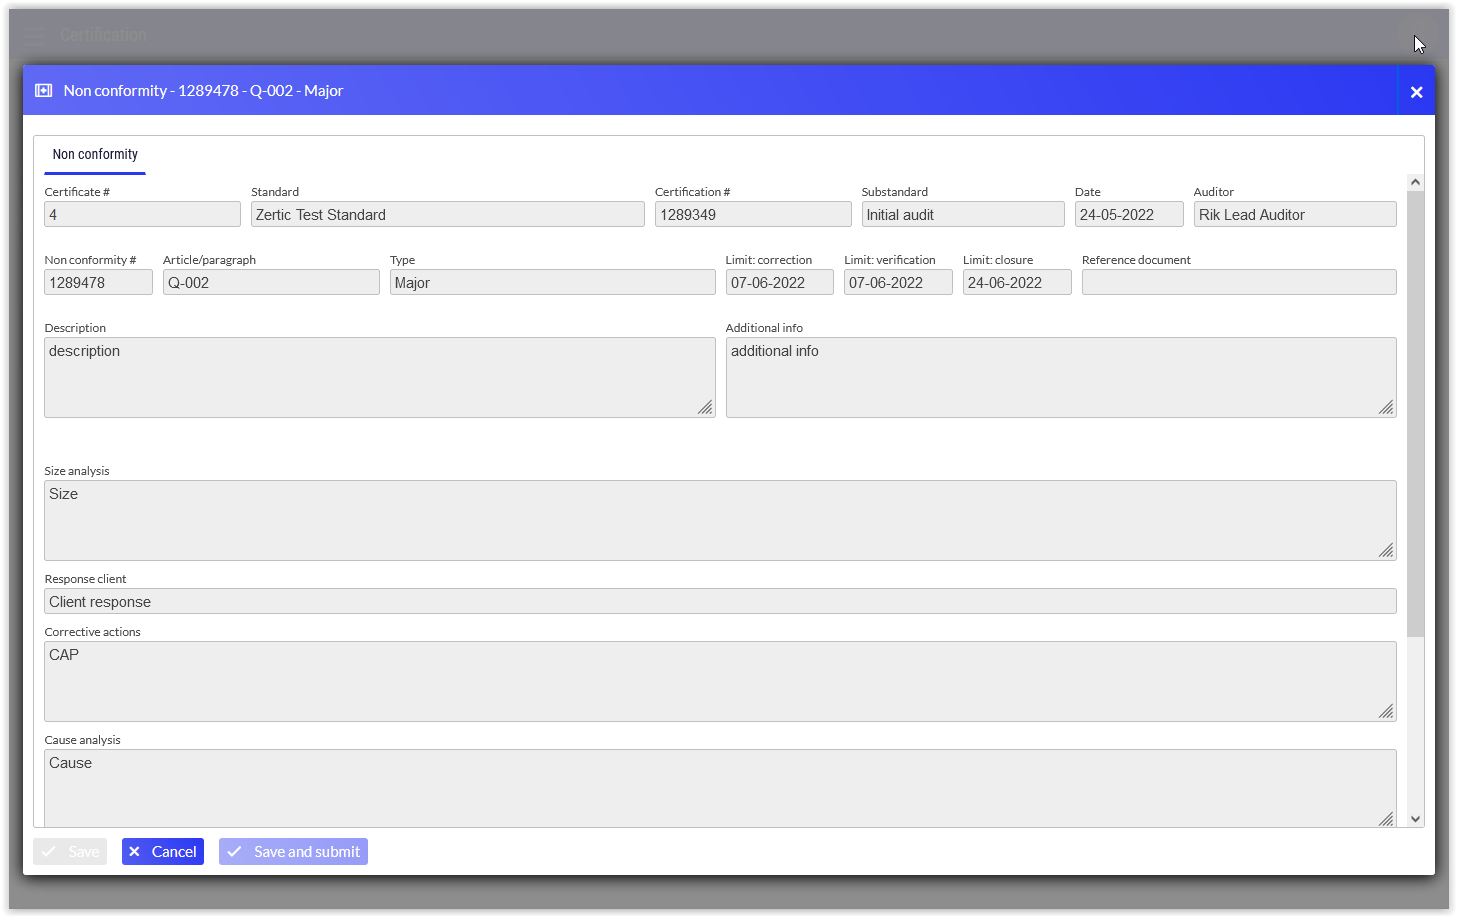Click the Type field showing Major
The width and height of the screenshot is (1457, 917).
coord(552,283)
